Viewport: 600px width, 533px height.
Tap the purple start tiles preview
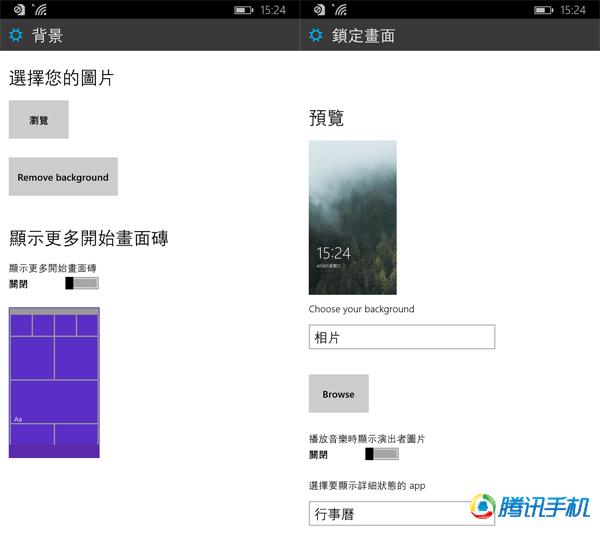pos(54,382)
